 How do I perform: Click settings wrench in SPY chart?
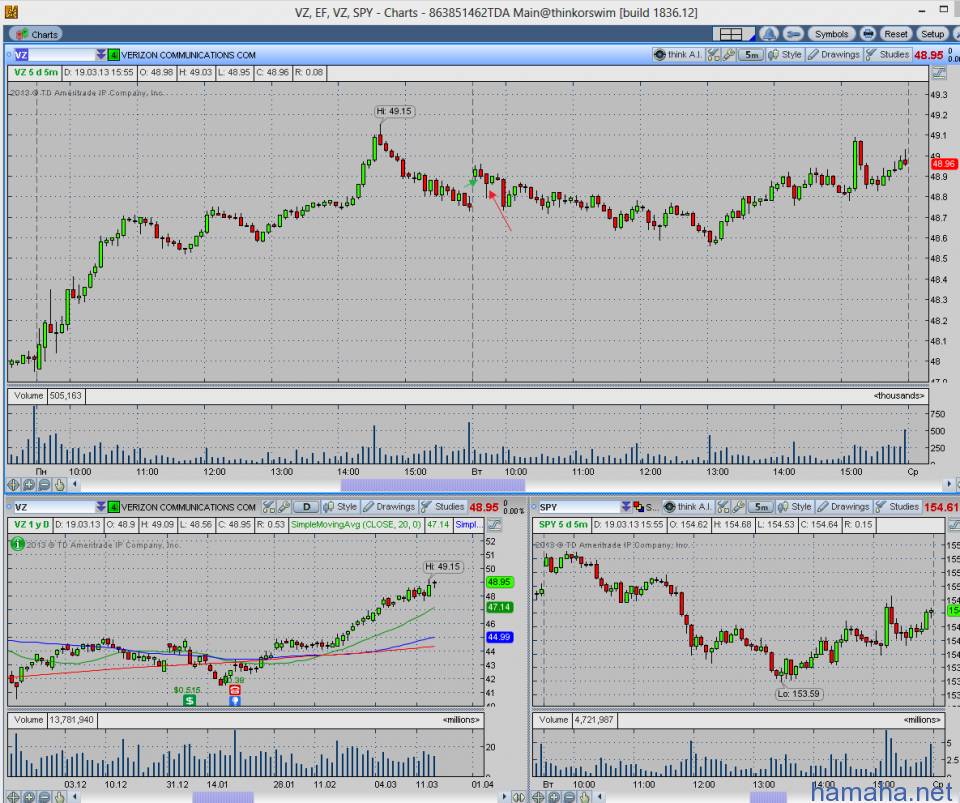[738, 507]
